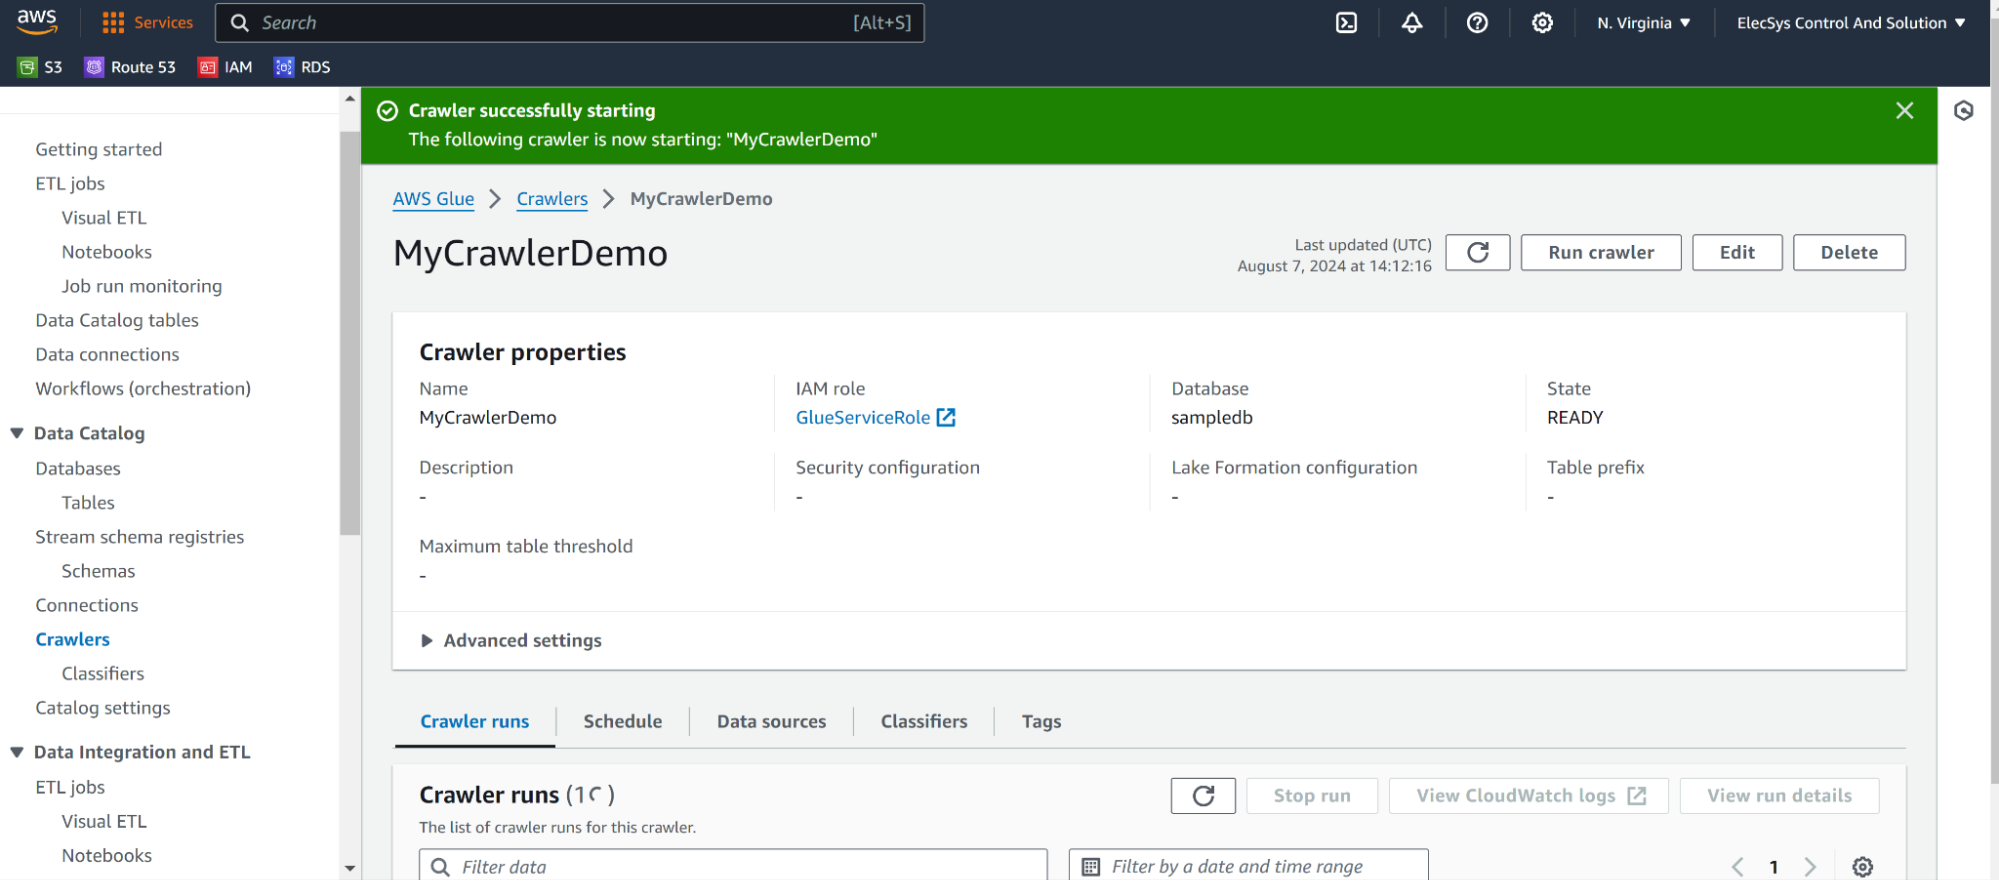1999x881 pixels.
Task: Click the Filter data search field
Action: (733, 866)
